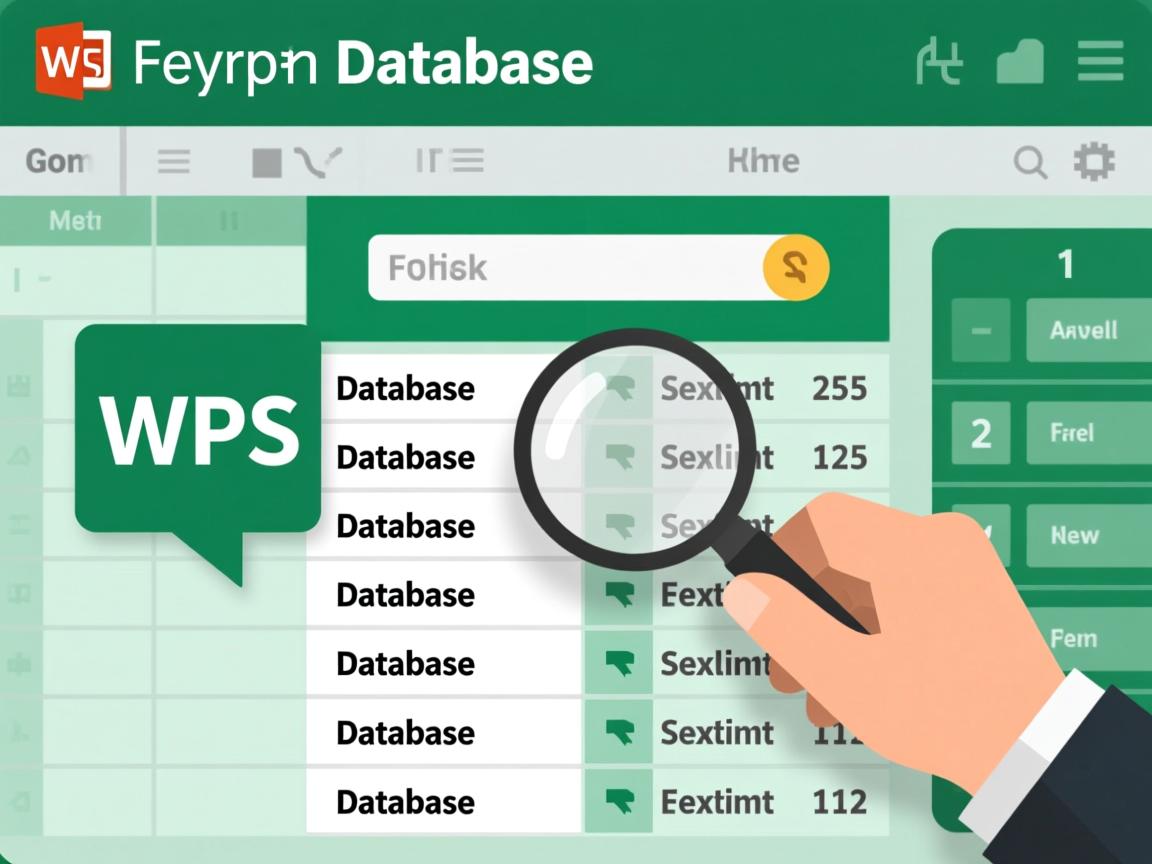Click the three-line list icon in the toolbar

[174, 161]
